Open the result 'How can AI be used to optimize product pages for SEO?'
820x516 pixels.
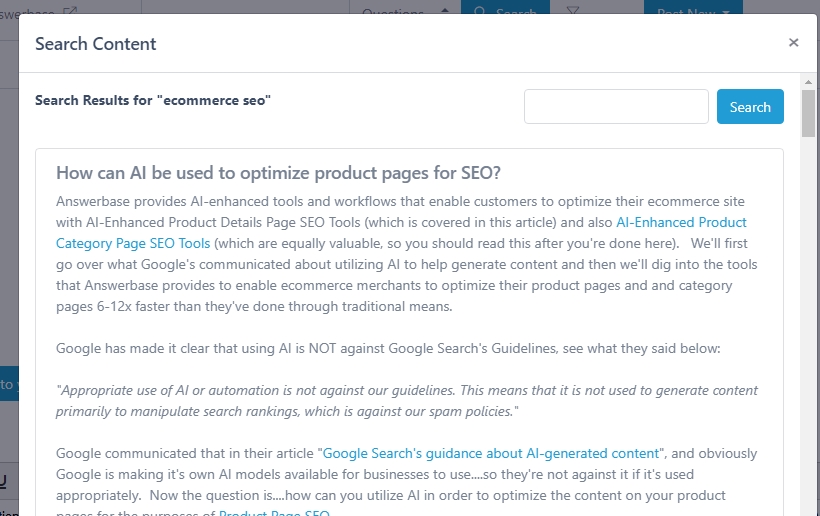point(278,173)
